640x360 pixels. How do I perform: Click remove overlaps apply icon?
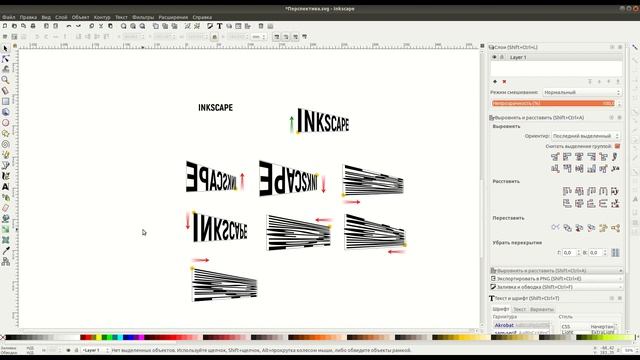615,253
